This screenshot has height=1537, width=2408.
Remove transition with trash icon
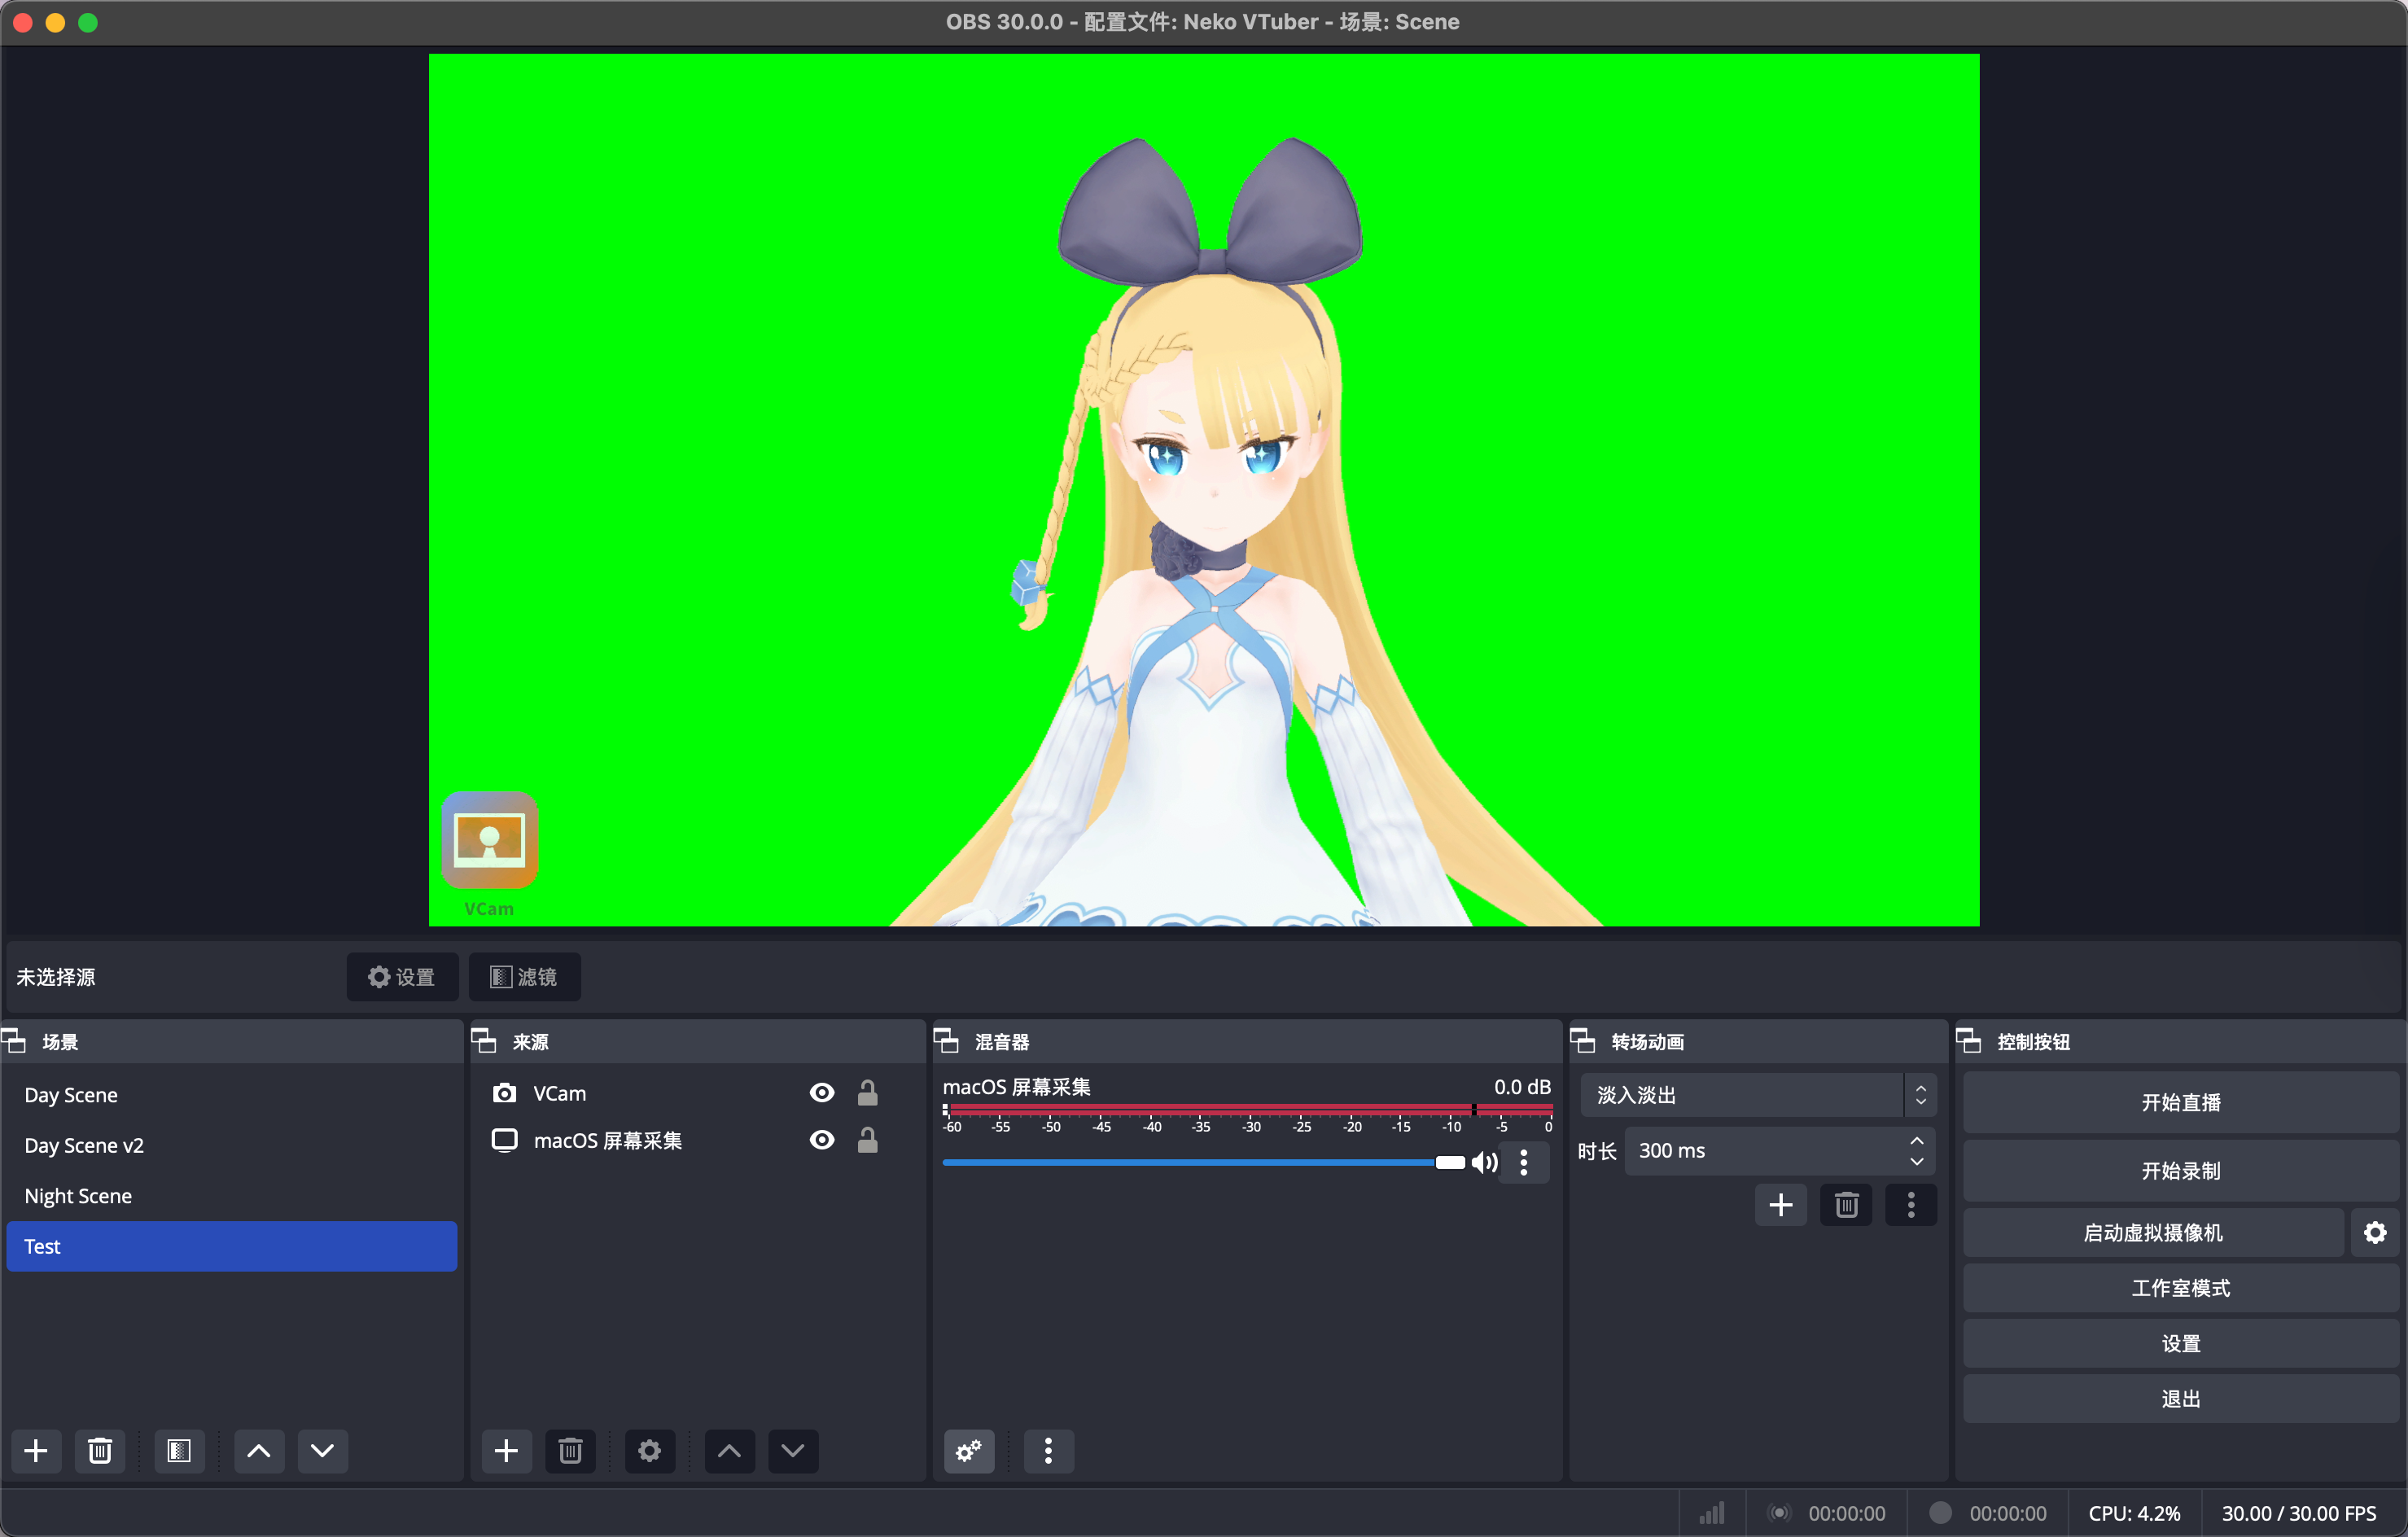tap(1846, 1204)
